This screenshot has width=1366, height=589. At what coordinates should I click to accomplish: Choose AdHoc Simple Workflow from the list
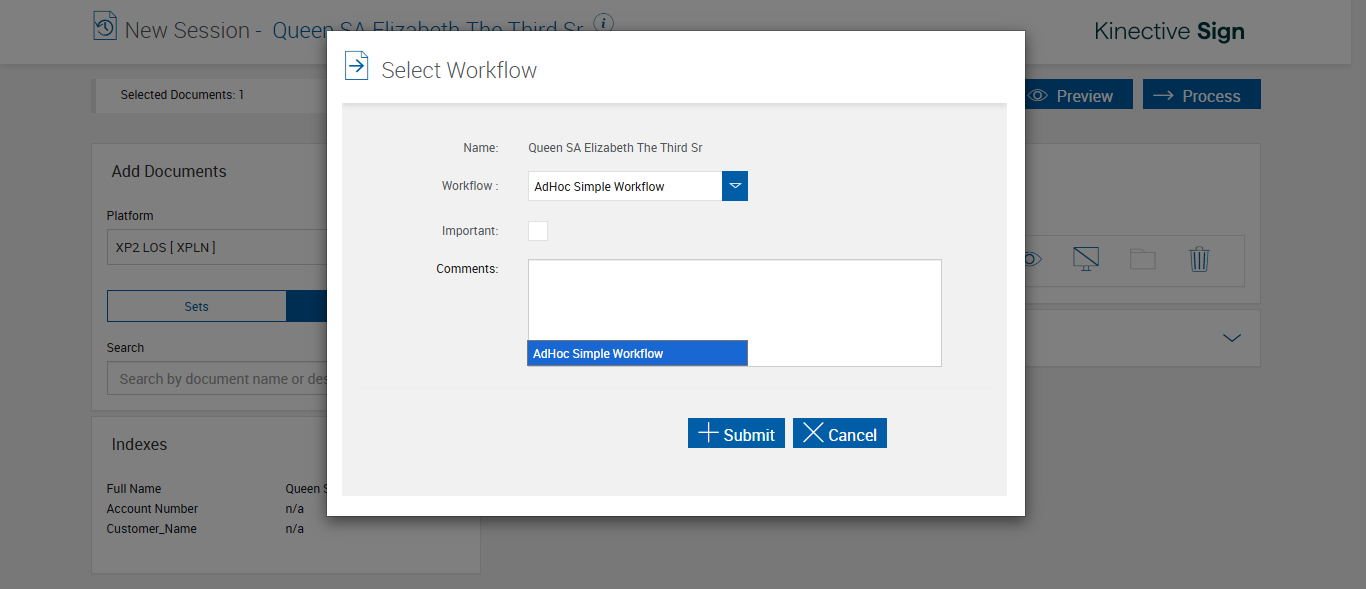[x=637, y=354]
